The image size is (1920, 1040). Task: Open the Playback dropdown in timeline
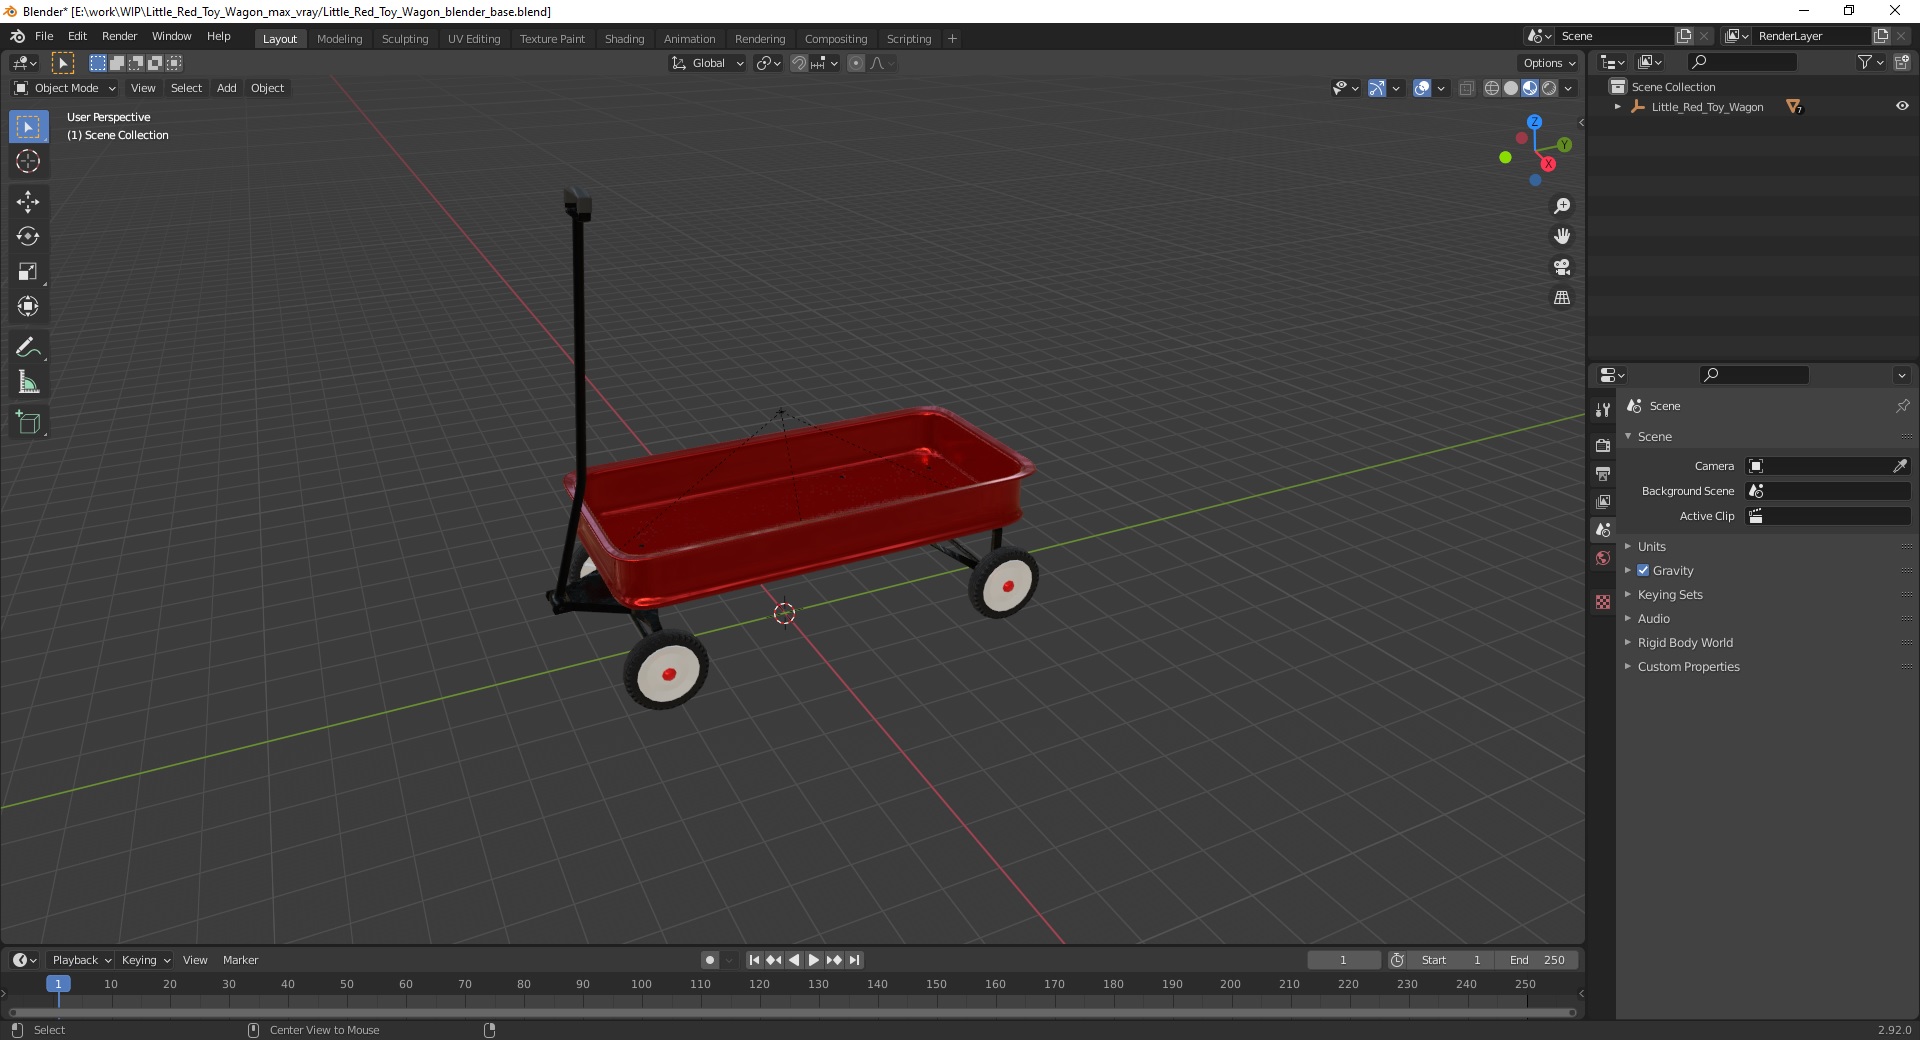click(81, 960)
